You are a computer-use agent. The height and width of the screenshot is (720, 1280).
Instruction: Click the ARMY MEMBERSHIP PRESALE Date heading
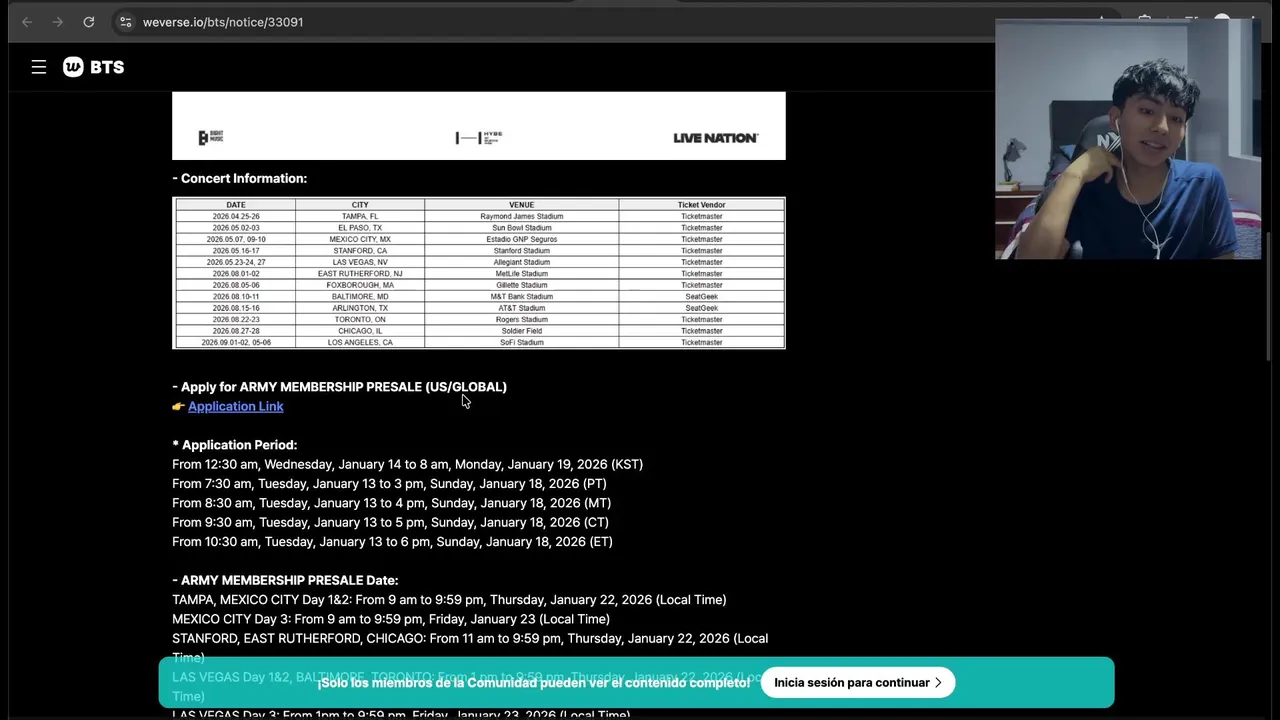click(285, 580)
